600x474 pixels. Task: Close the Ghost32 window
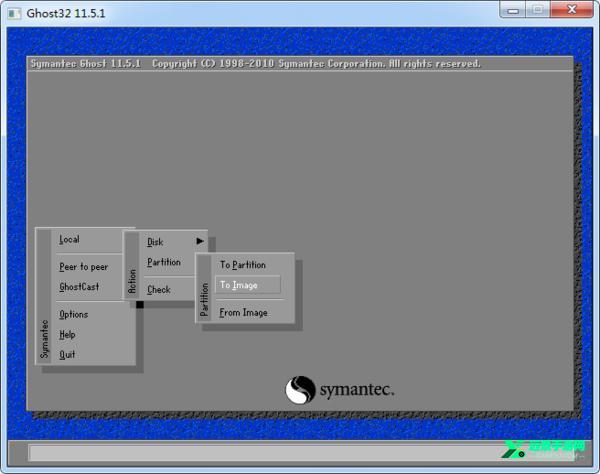pyautogui.click(x=572, y=10)
